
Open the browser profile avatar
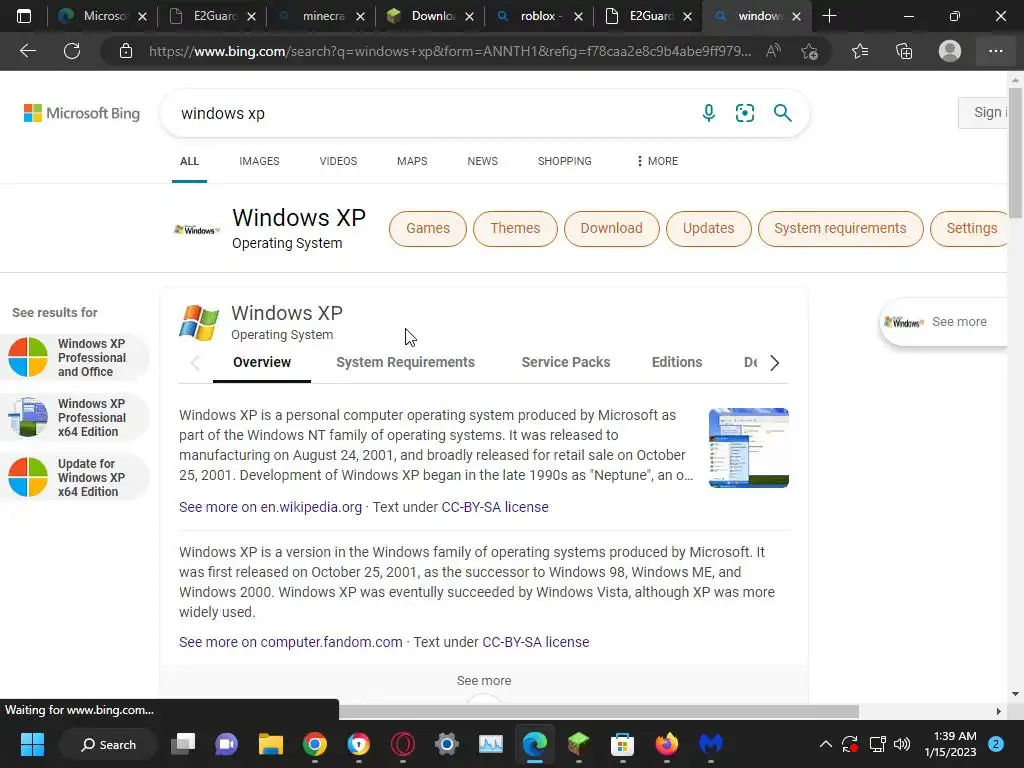[x=950, y=51]
